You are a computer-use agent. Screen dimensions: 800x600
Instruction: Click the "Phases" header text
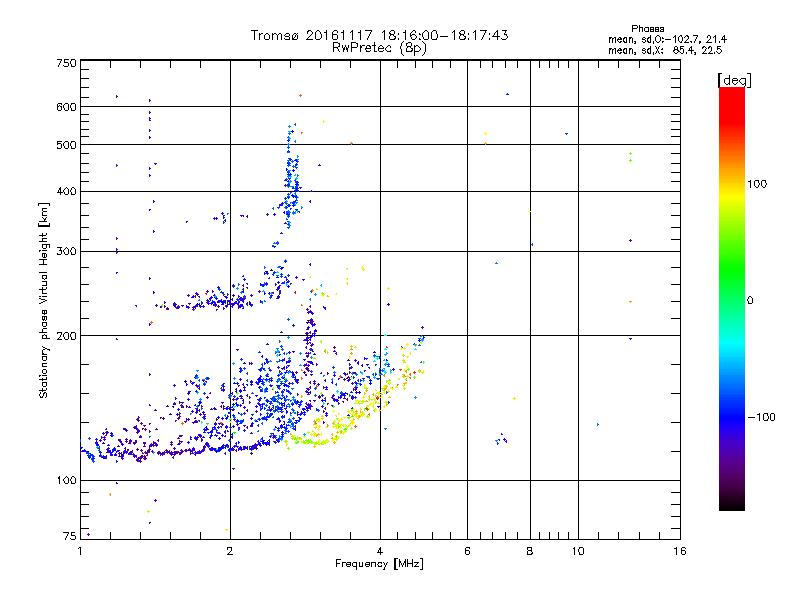click(x=647, y=29)
